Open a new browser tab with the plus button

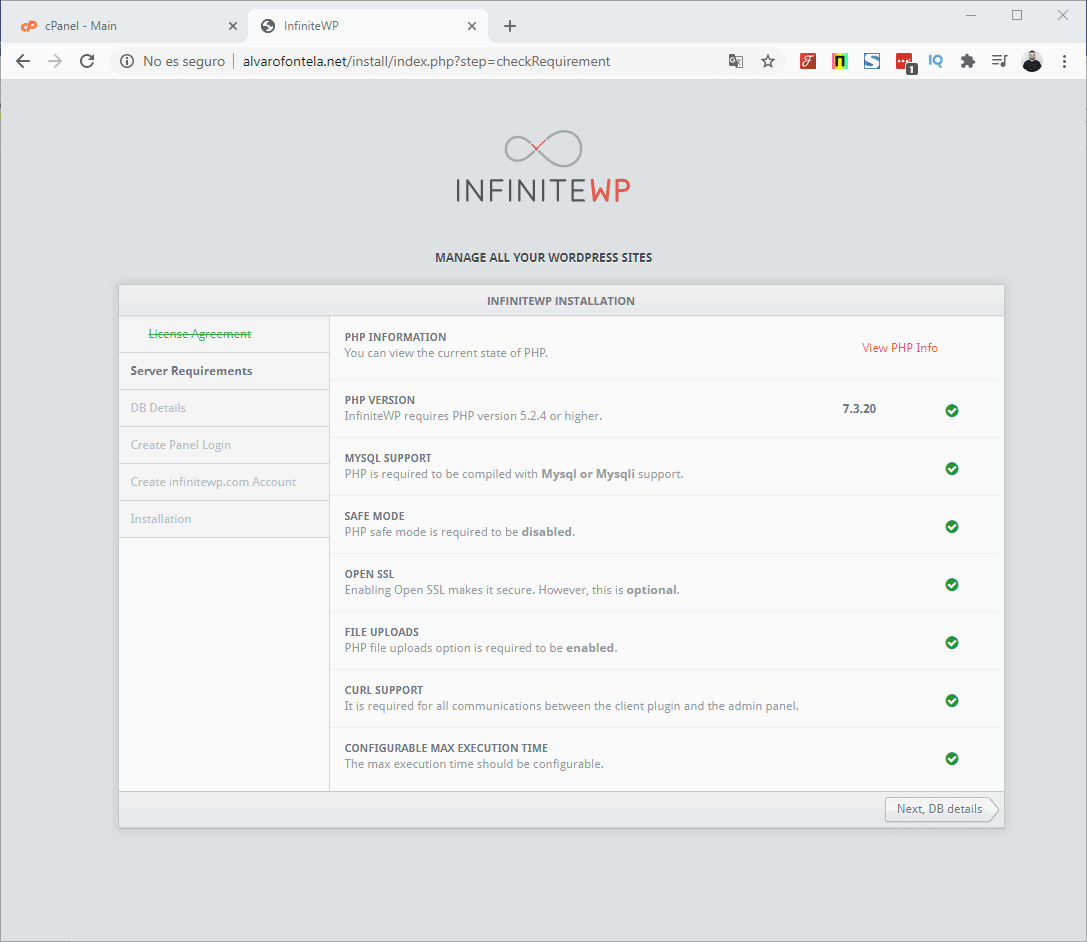[x=510, y=25]
